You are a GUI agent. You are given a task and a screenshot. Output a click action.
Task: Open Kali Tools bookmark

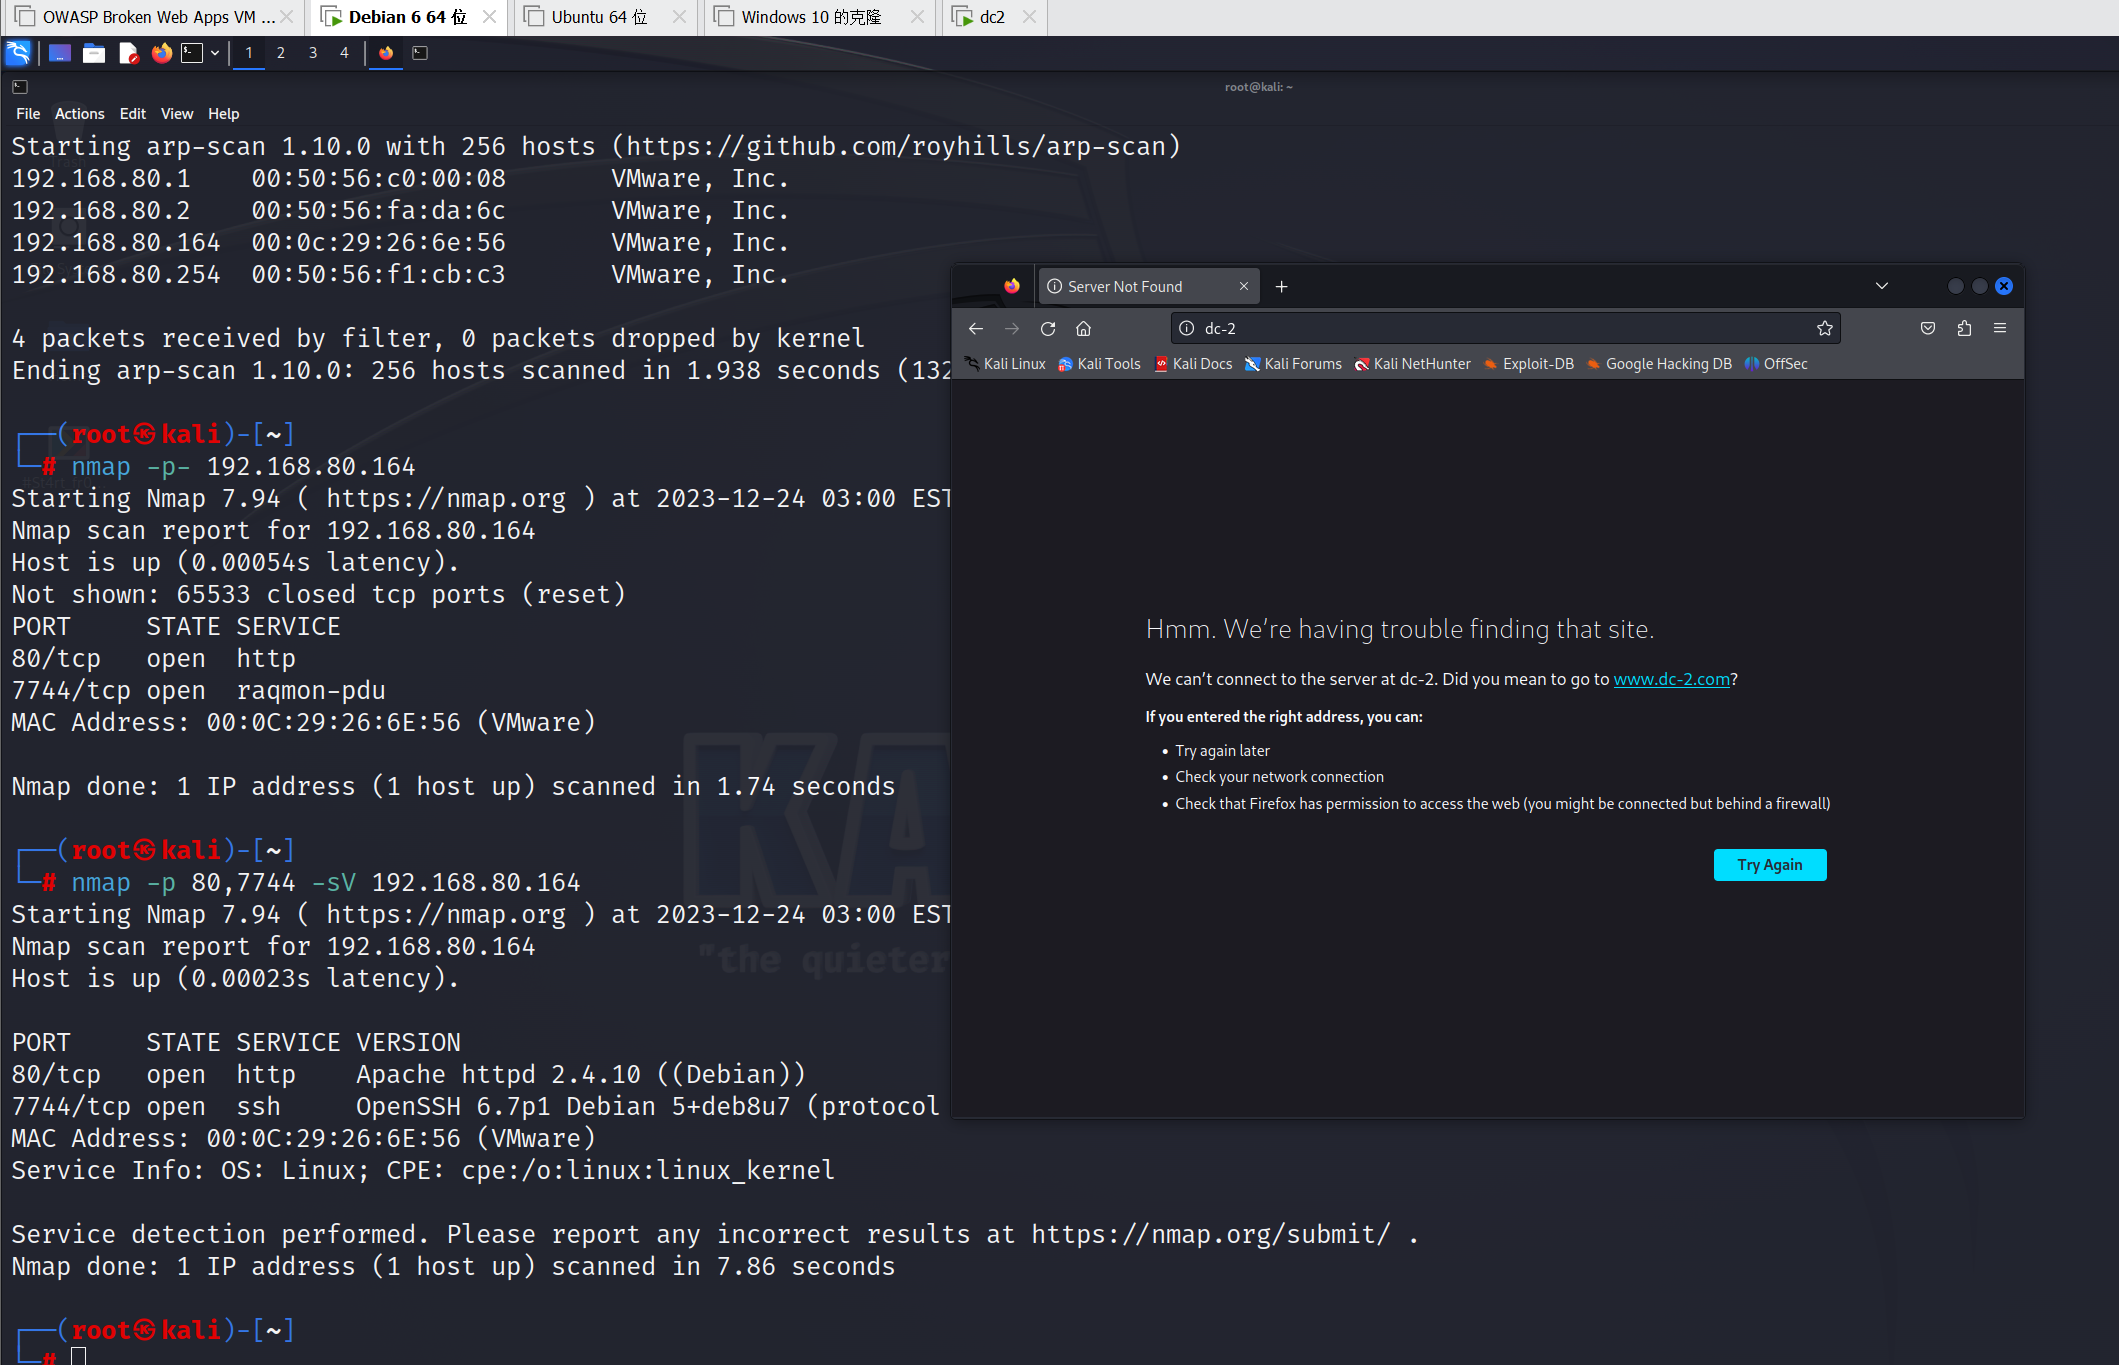click(x=1099, y=364)
